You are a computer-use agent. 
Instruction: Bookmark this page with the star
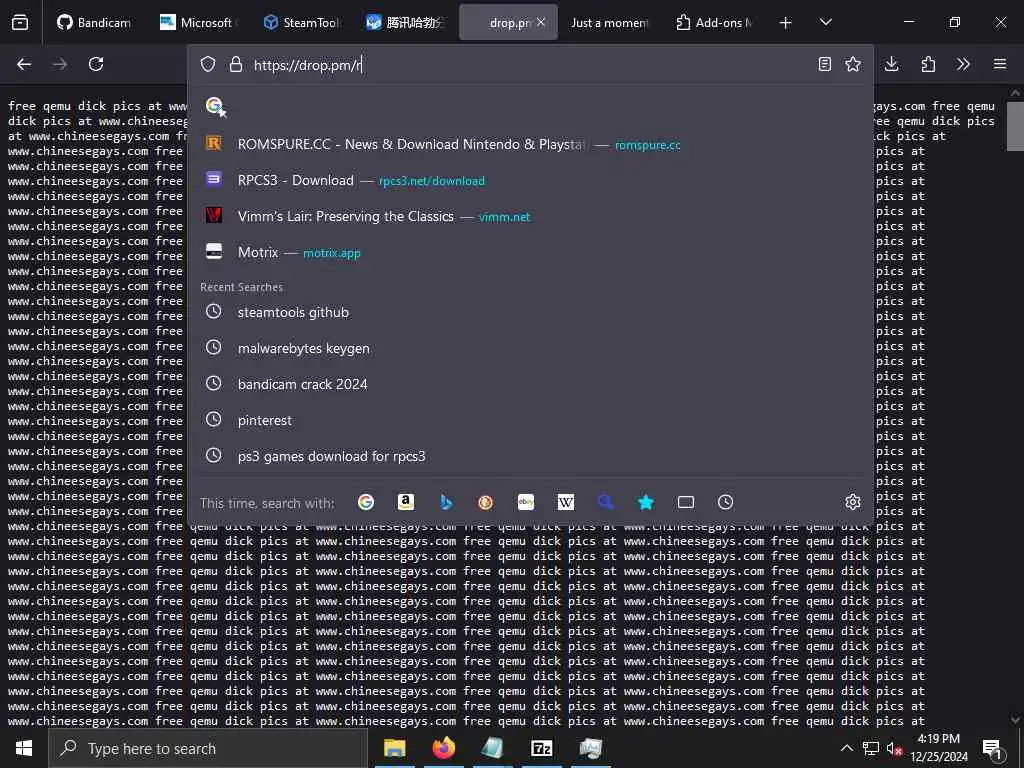tap(853, 64)
